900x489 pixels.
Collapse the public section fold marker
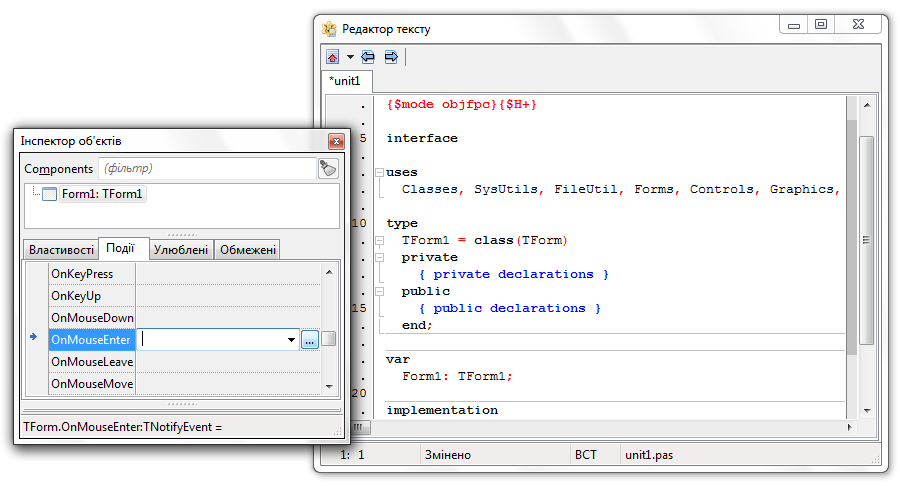(x=379, y=292)
